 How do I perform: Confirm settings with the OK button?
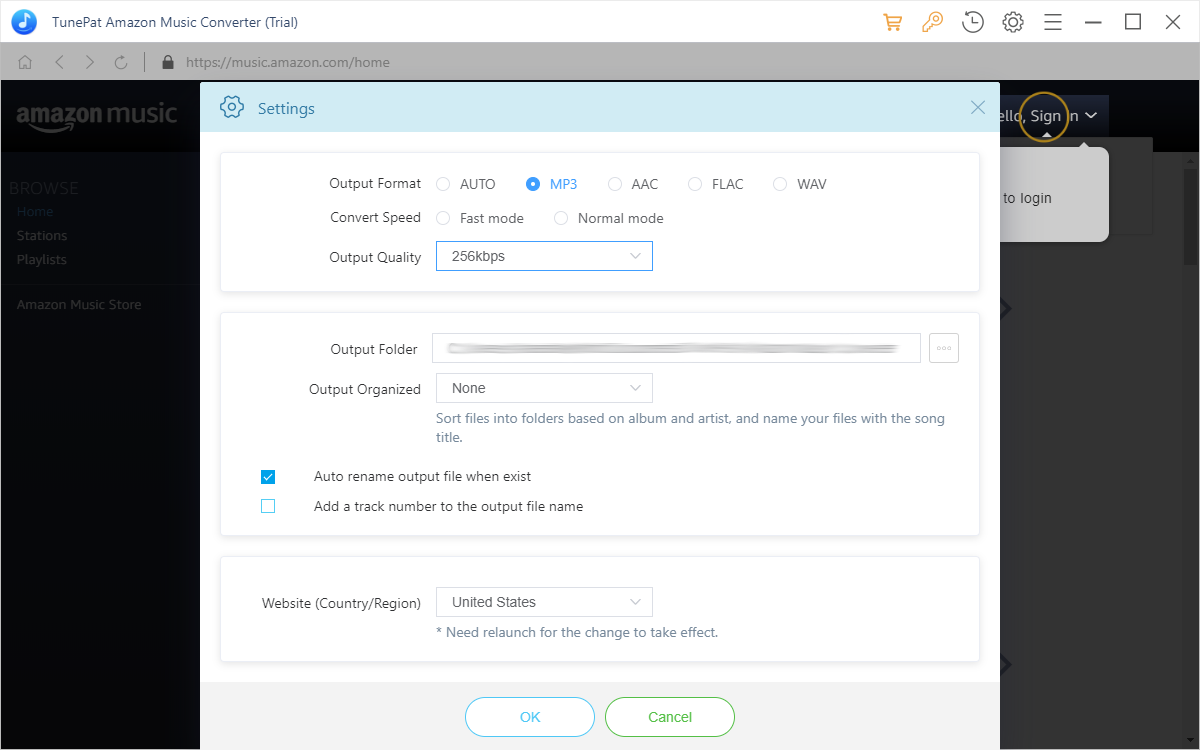point(530,717)
